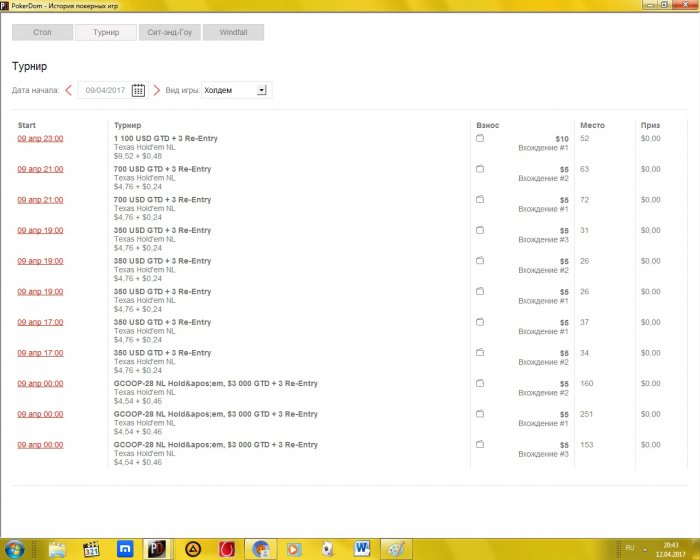
Task: Click history icon for 19:00 350 USD Вхождение #2
Action: [x=480, y=261]
